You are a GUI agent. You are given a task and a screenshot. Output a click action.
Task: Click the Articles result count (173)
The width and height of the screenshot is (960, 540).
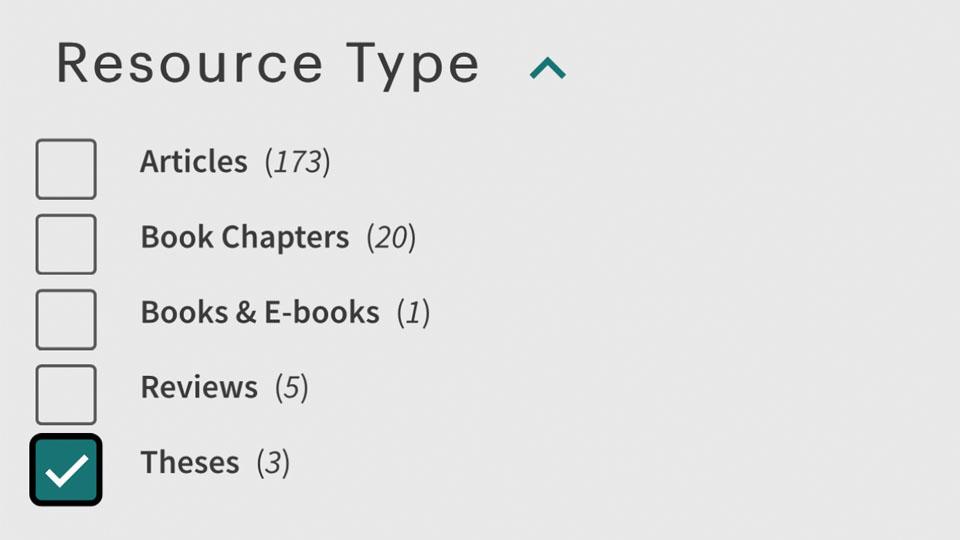tap(298, 161)
